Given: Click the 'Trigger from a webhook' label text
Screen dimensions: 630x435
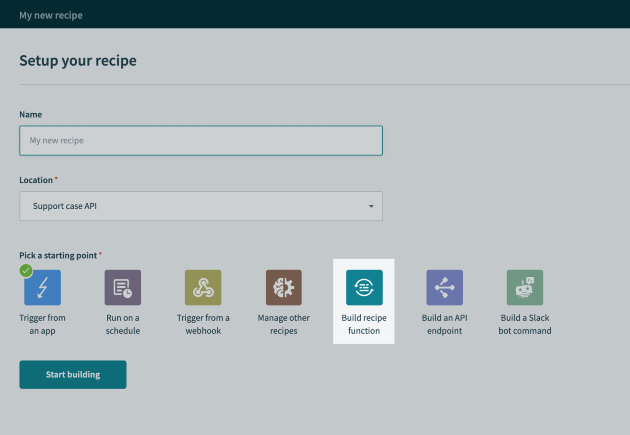Looking at the screenshot, I should pos(203,324).
